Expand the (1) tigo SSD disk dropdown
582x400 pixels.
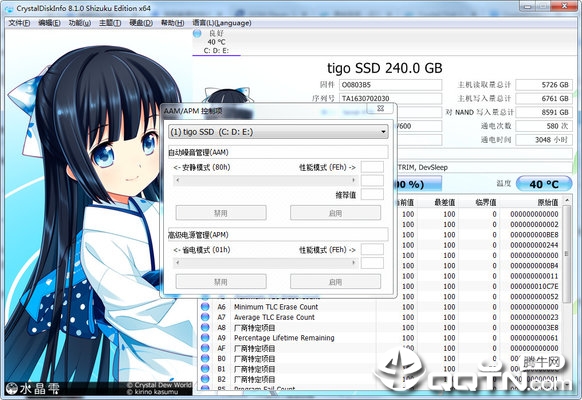(278, 132)
